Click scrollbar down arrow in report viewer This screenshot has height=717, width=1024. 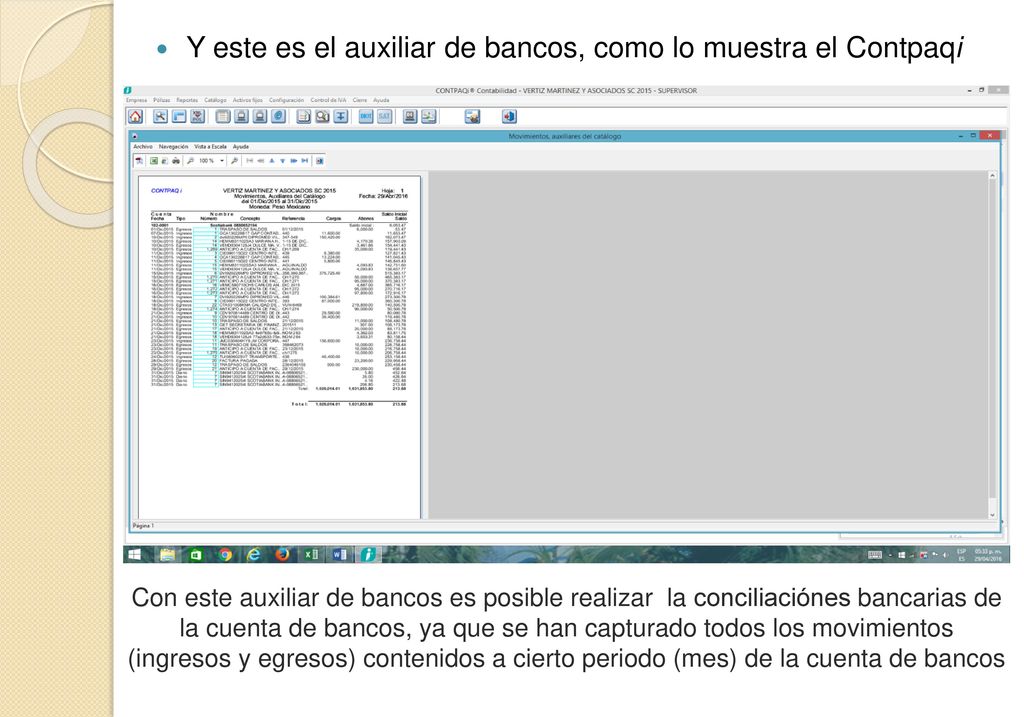click(x=992, y=515)
